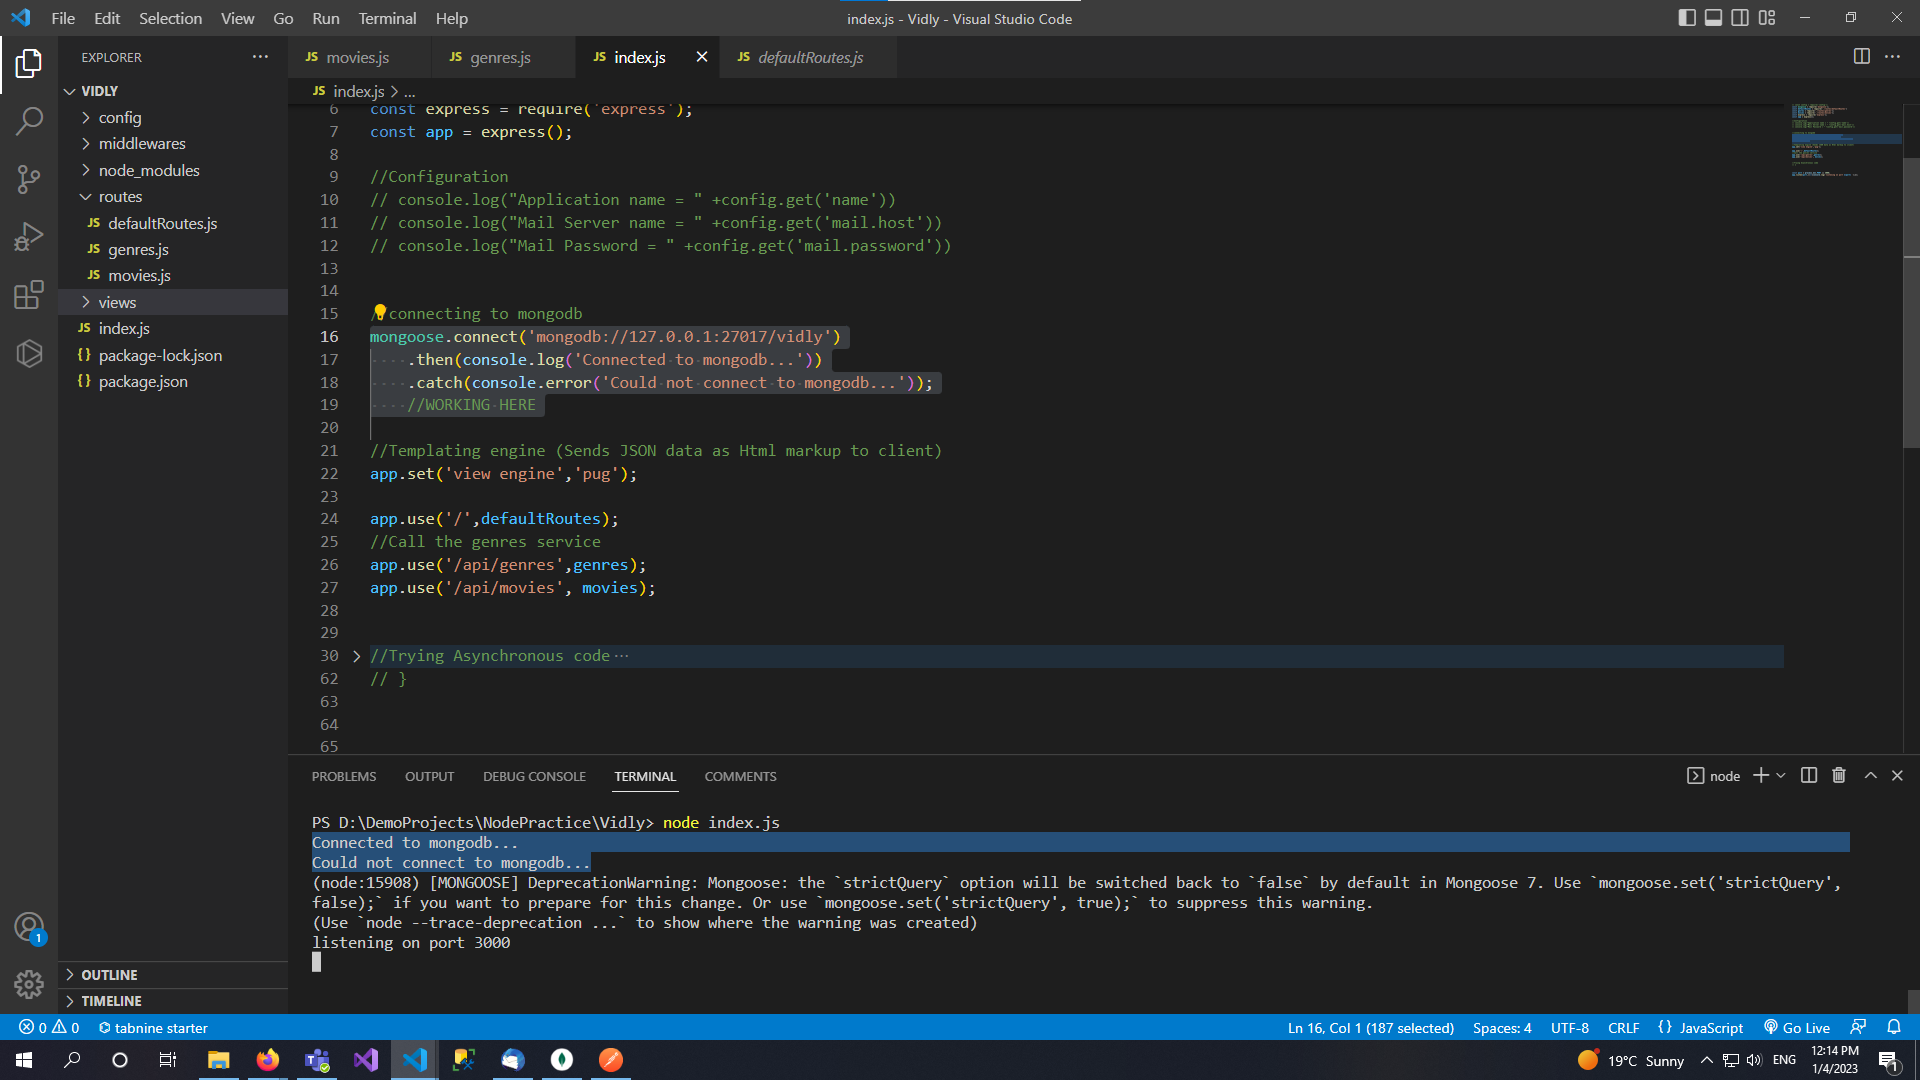Open errors and warnings status item
The image size is (1920, 1080).
(x=49, y=1028)
